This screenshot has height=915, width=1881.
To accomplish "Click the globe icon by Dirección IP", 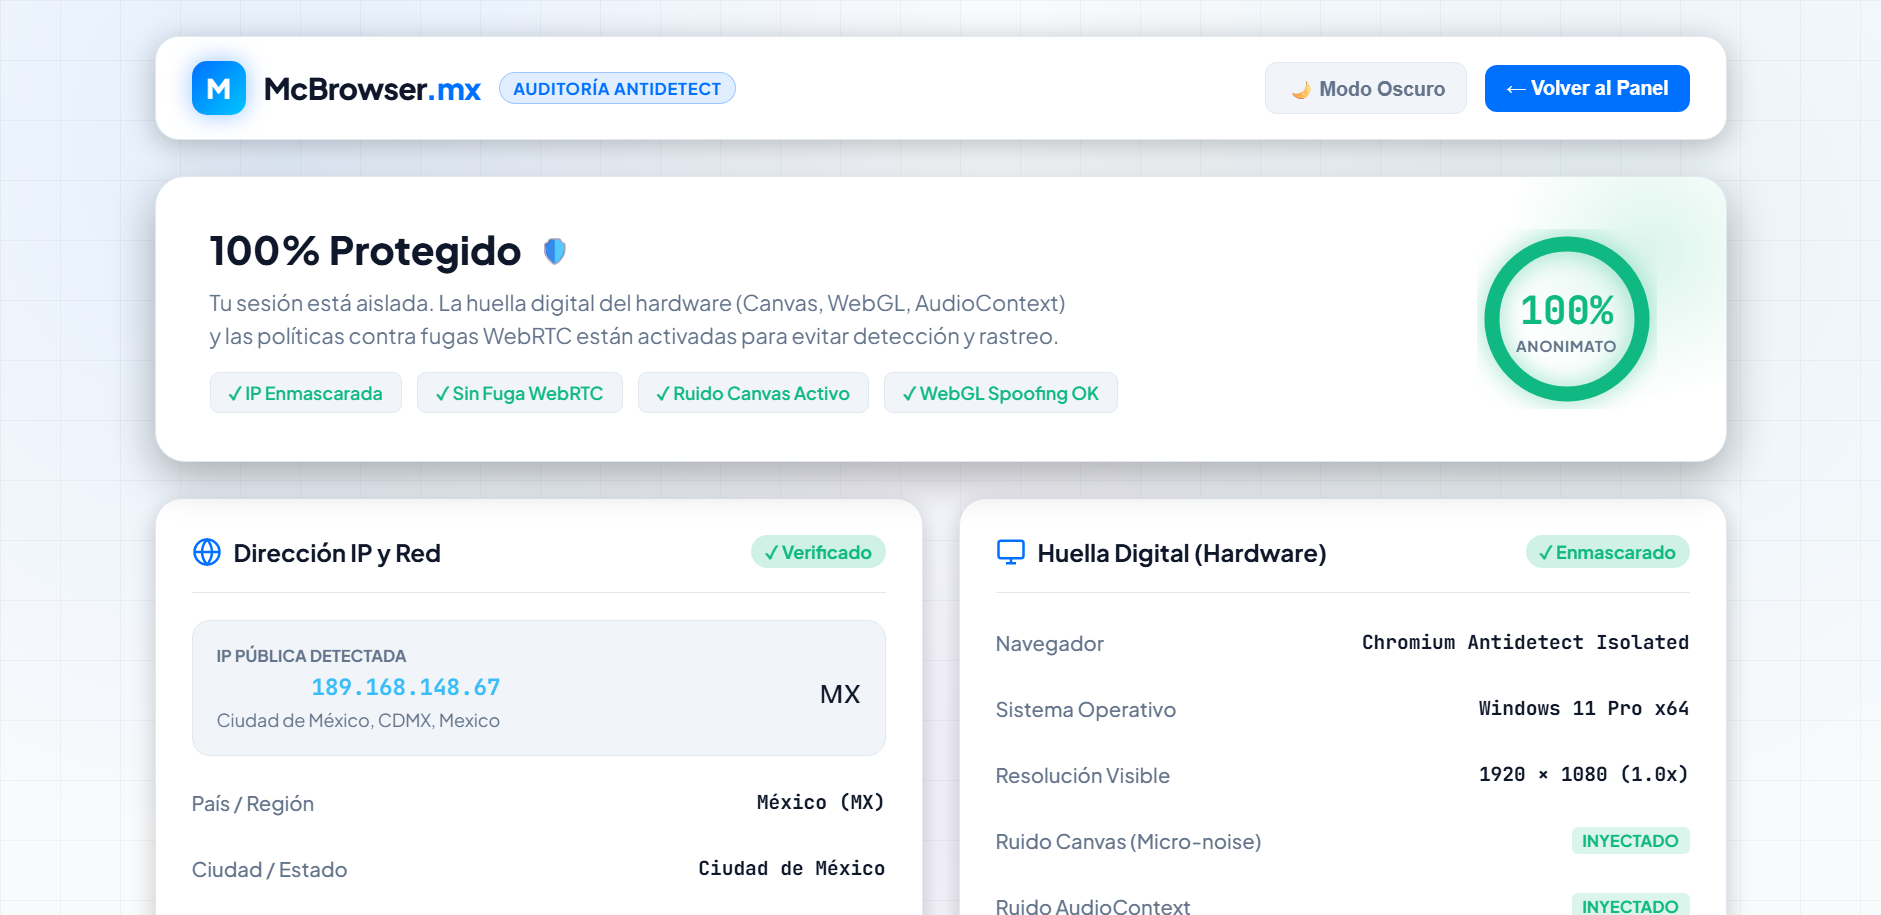I will [207, 552].
